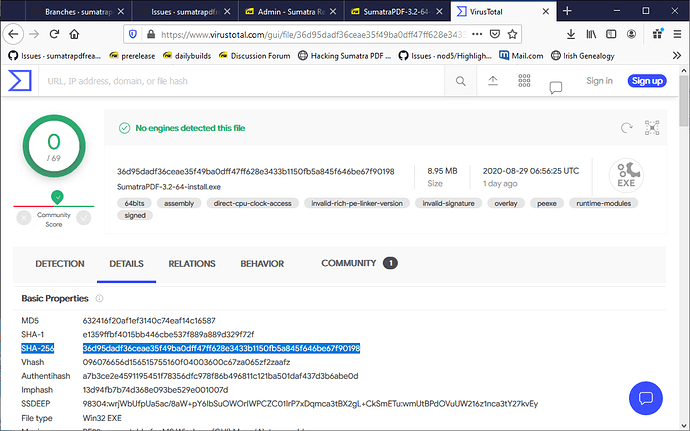Vote positive on community score checkmark
This screenshot has width=690, height=431.
coord(84,217)
